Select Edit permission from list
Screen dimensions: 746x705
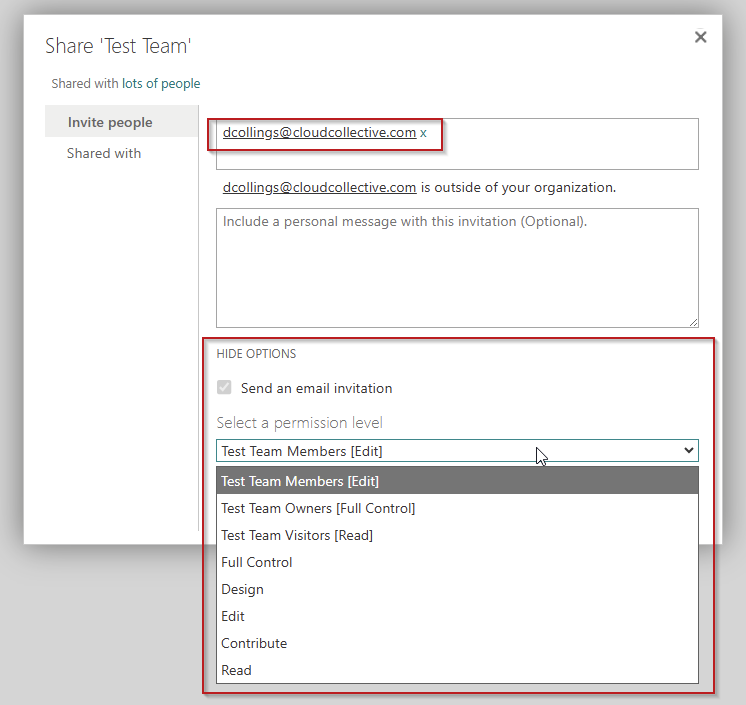pyautogui.click(x=233, y=616)
